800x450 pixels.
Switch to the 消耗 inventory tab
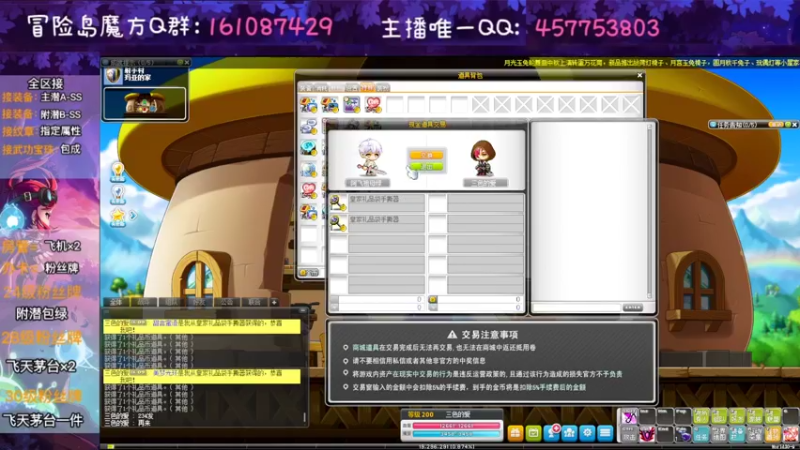321,88
